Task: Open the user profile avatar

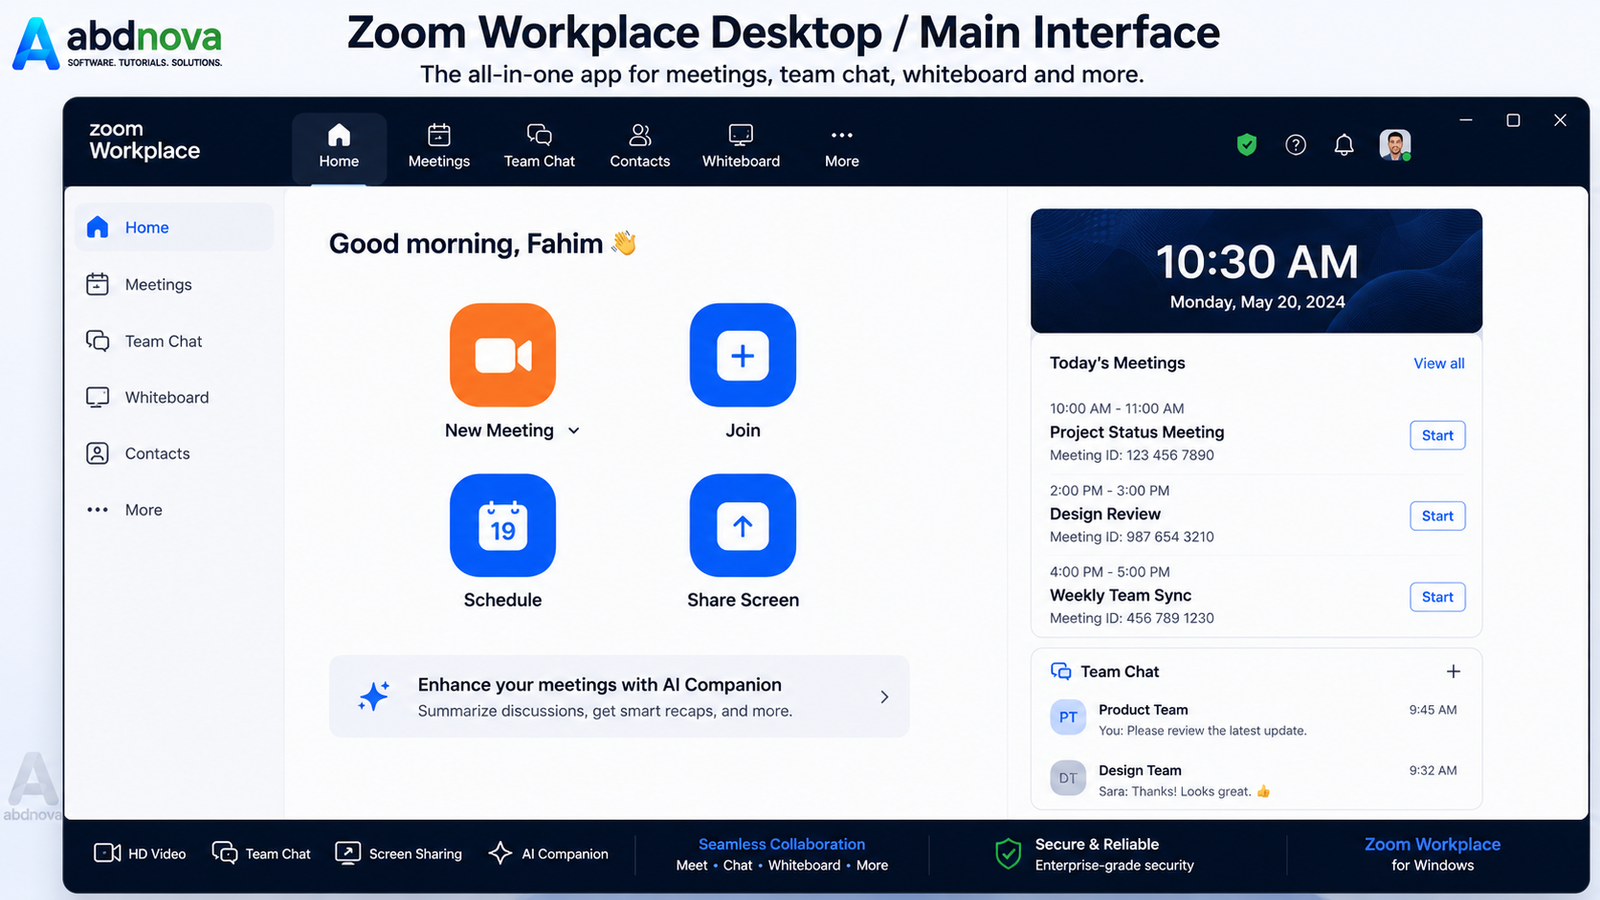Action: click(x=1395, y=145)
